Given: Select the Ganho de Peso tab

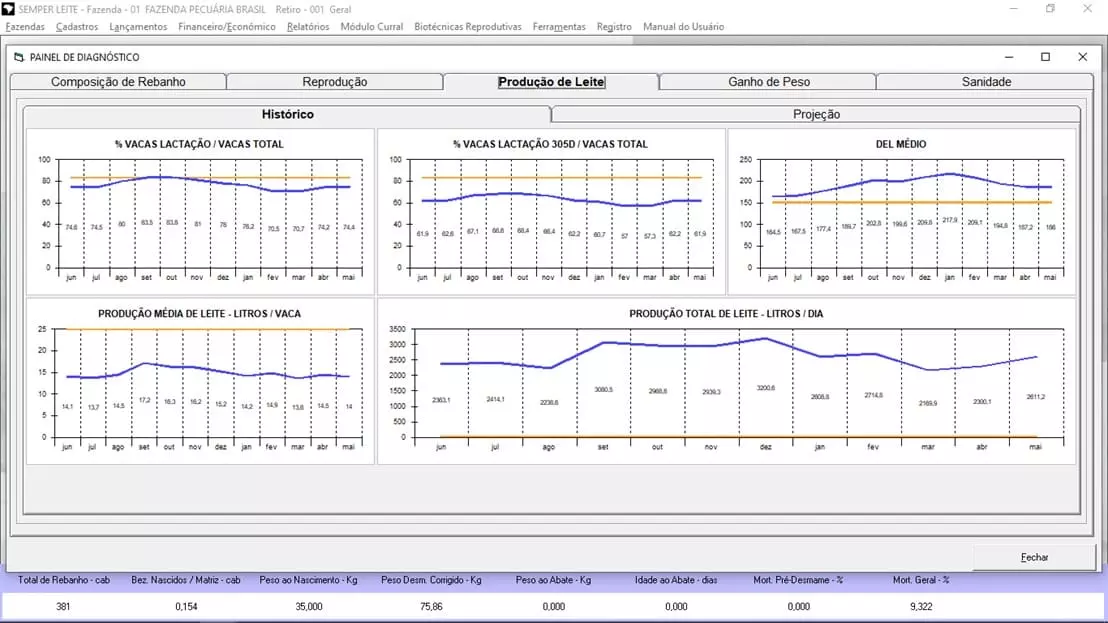Looking at the screenshot, I should (x=768, y=82).
